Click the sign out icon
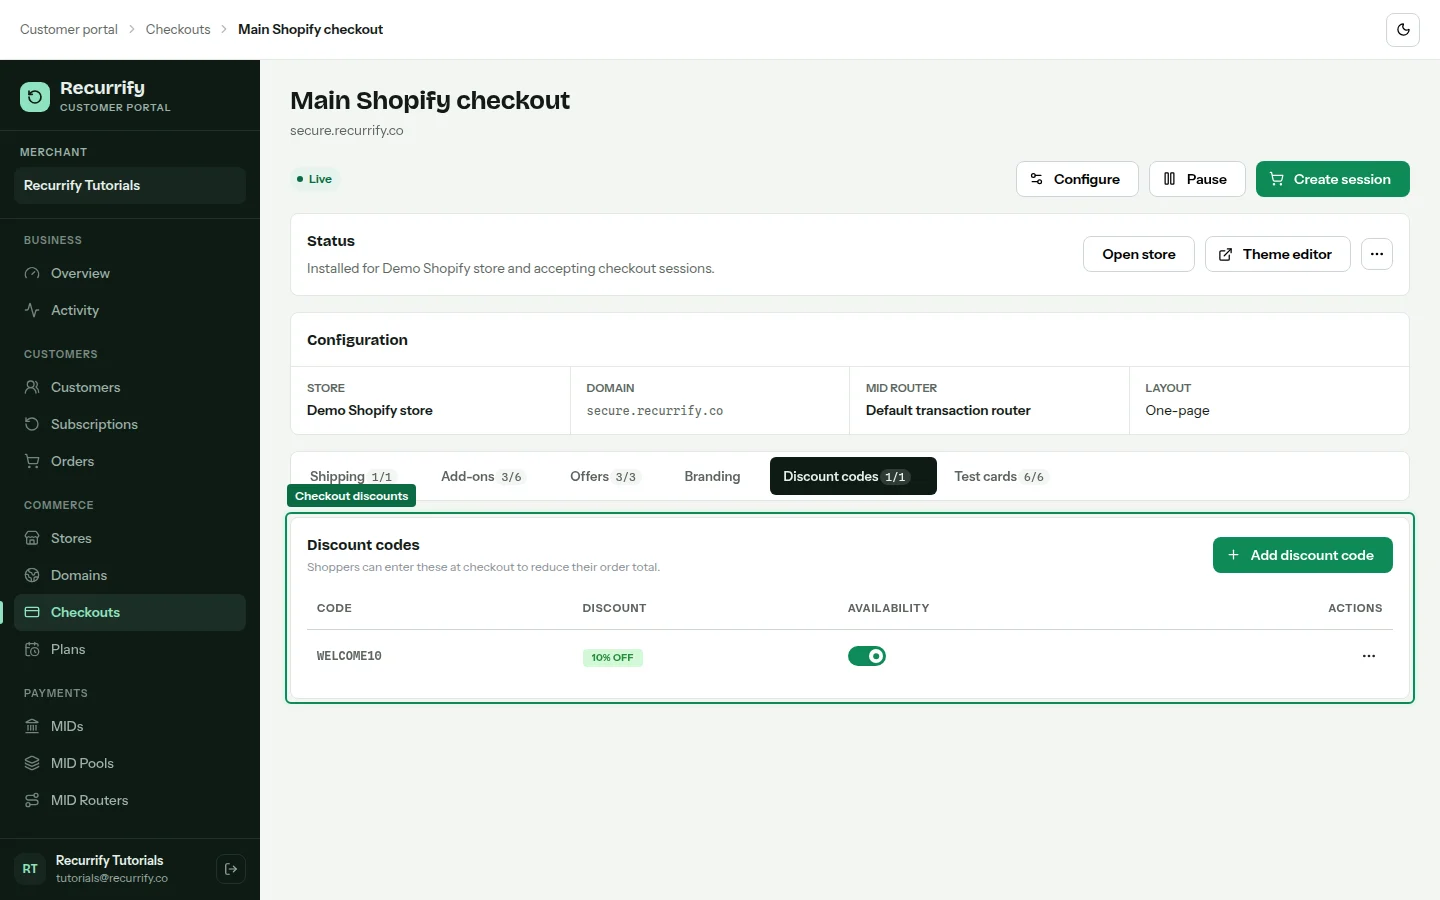The height and width of the screenshot is (900, 1440). (x=231, y=869)
